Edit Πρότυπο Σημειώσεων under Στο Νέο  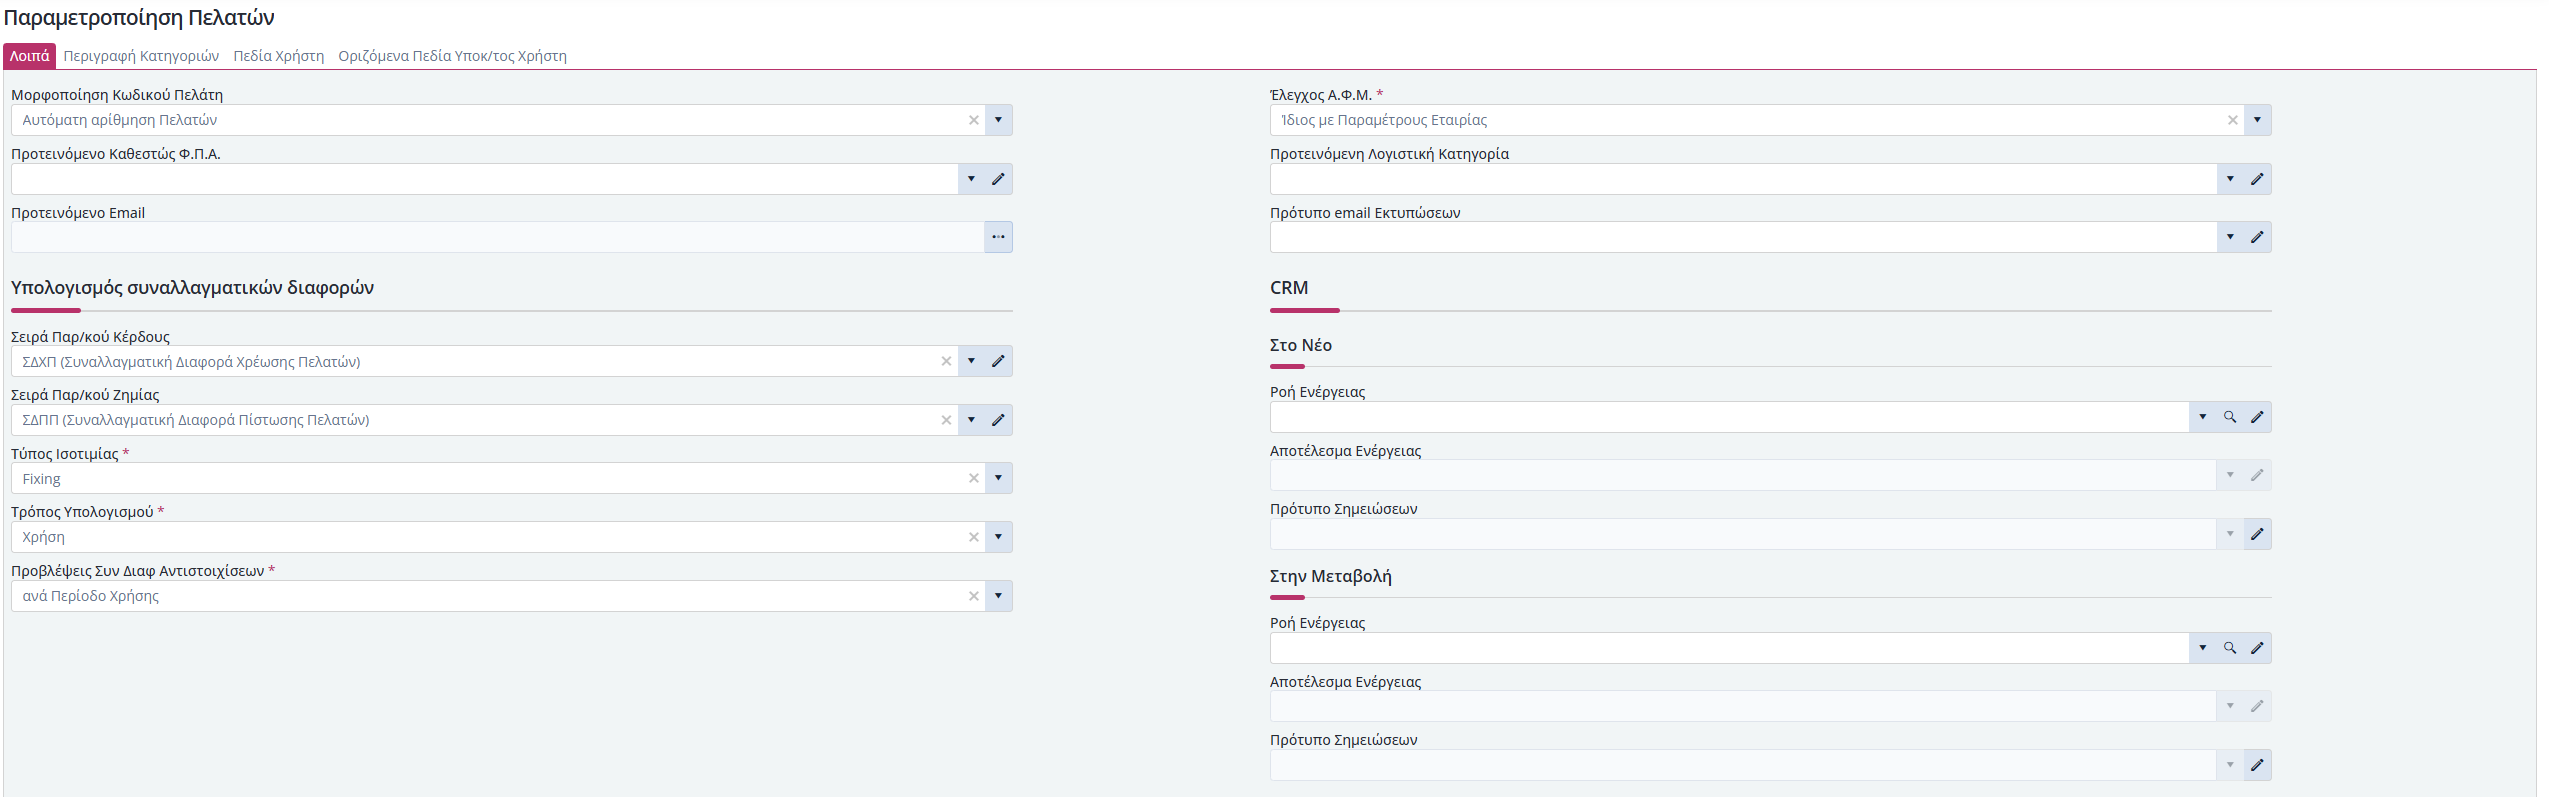click(x=2257, y=534)
